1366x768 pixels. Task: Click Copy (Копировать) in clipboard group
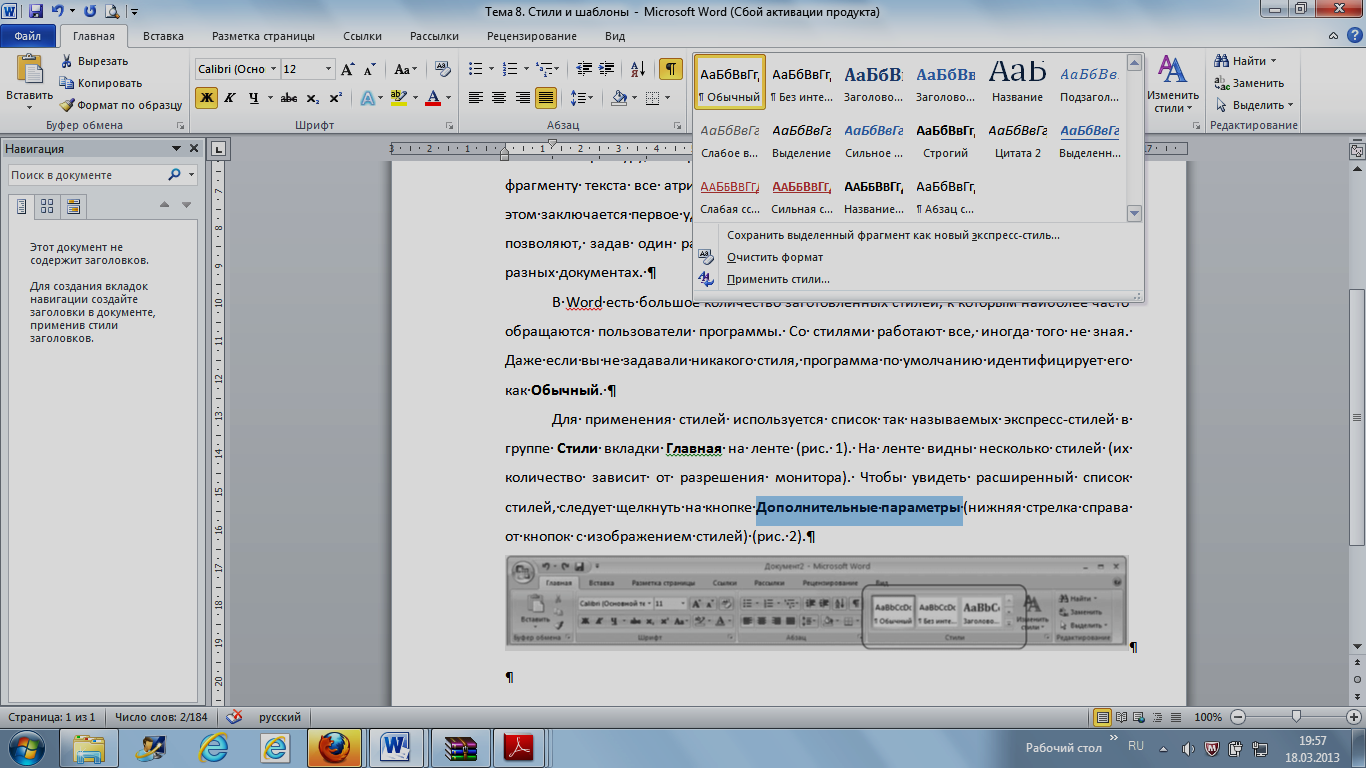click(x=100, y=83)
